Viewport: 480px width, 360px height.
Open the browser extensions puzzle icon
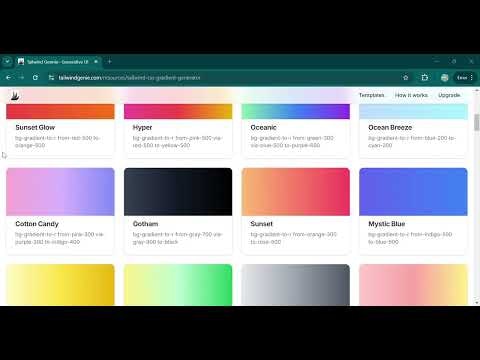(425, 78)
